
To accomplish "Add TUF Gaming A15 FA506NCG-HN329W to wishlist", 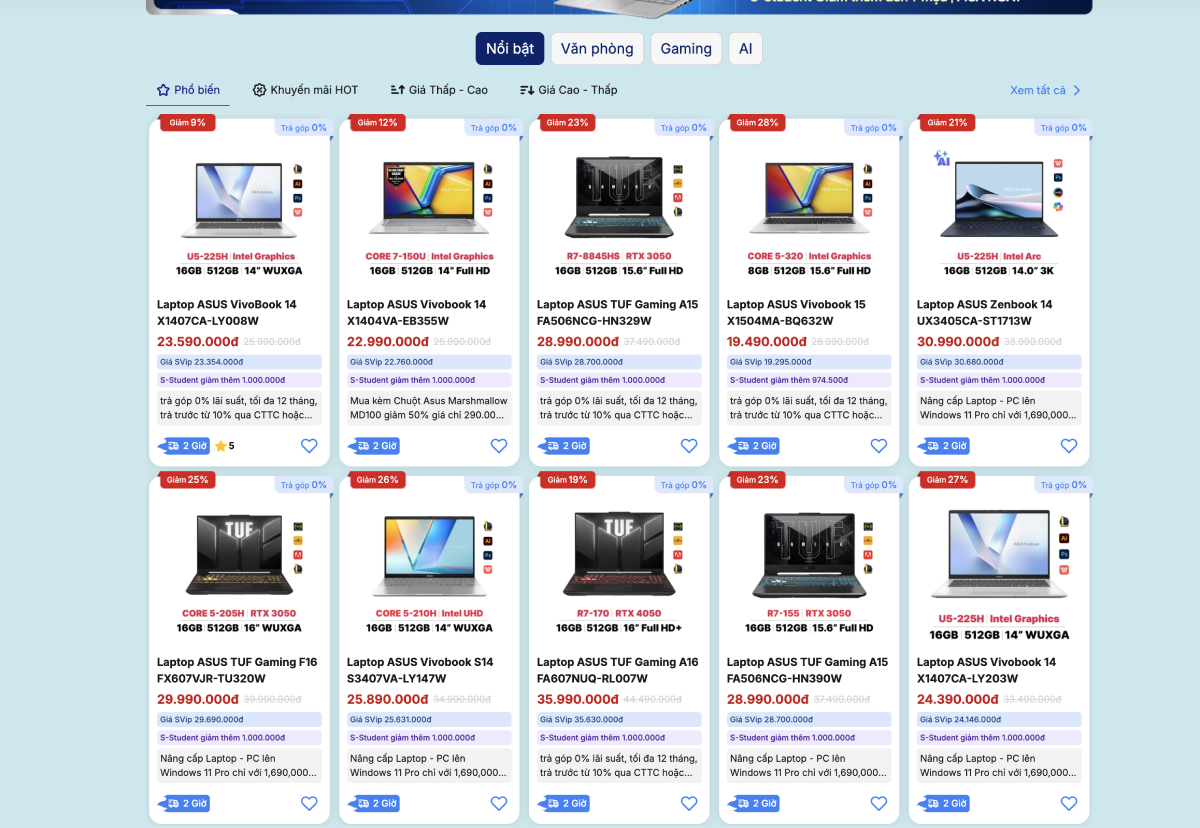I will point(689,446).
